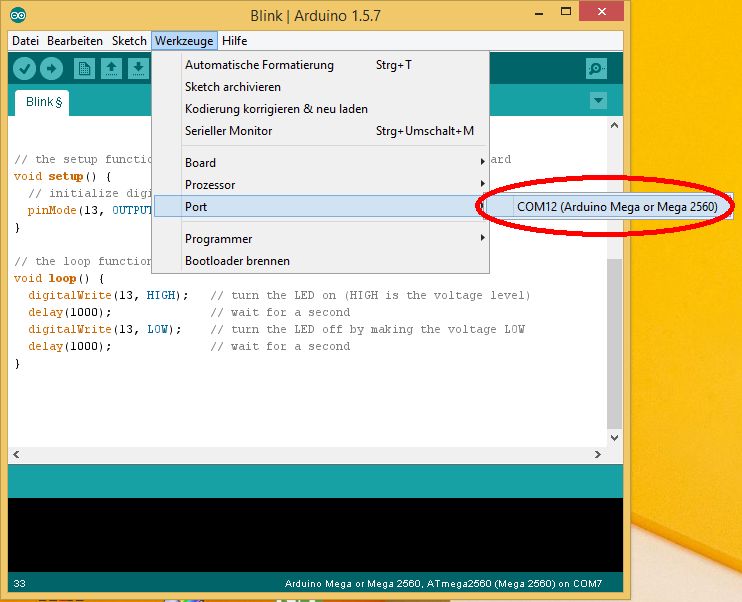Select Kodierung korrigieren & neu laden
742x602 pixels.
click(x=321, y=109)
